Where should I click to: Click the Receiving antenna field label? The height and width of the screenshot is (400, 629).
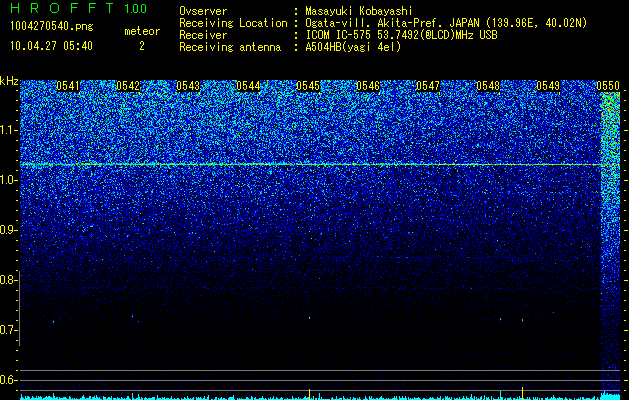pos(230,47)
